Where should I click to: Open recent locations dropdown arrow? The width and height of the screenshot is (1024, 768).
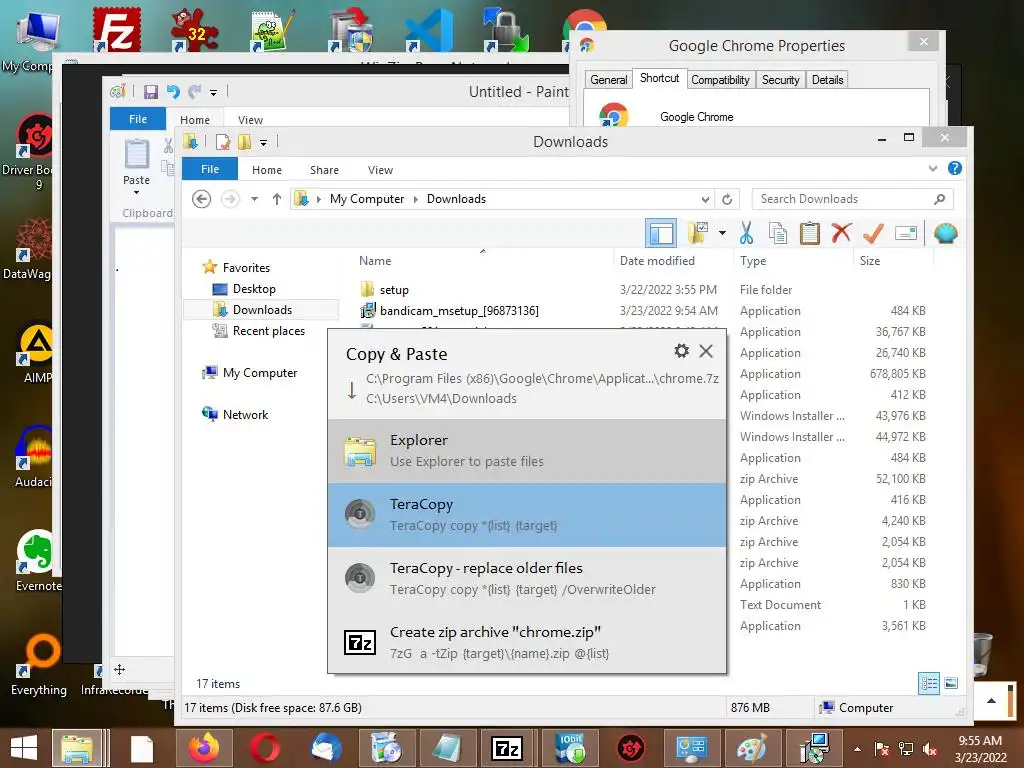254,199
